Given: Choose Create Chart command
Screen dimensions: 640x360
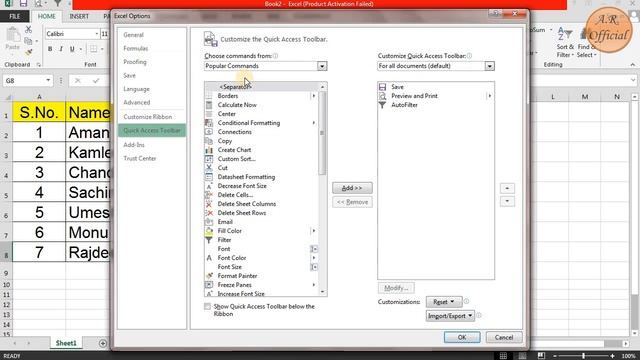Looking at the screenshot, I should (x=261, y=150).
